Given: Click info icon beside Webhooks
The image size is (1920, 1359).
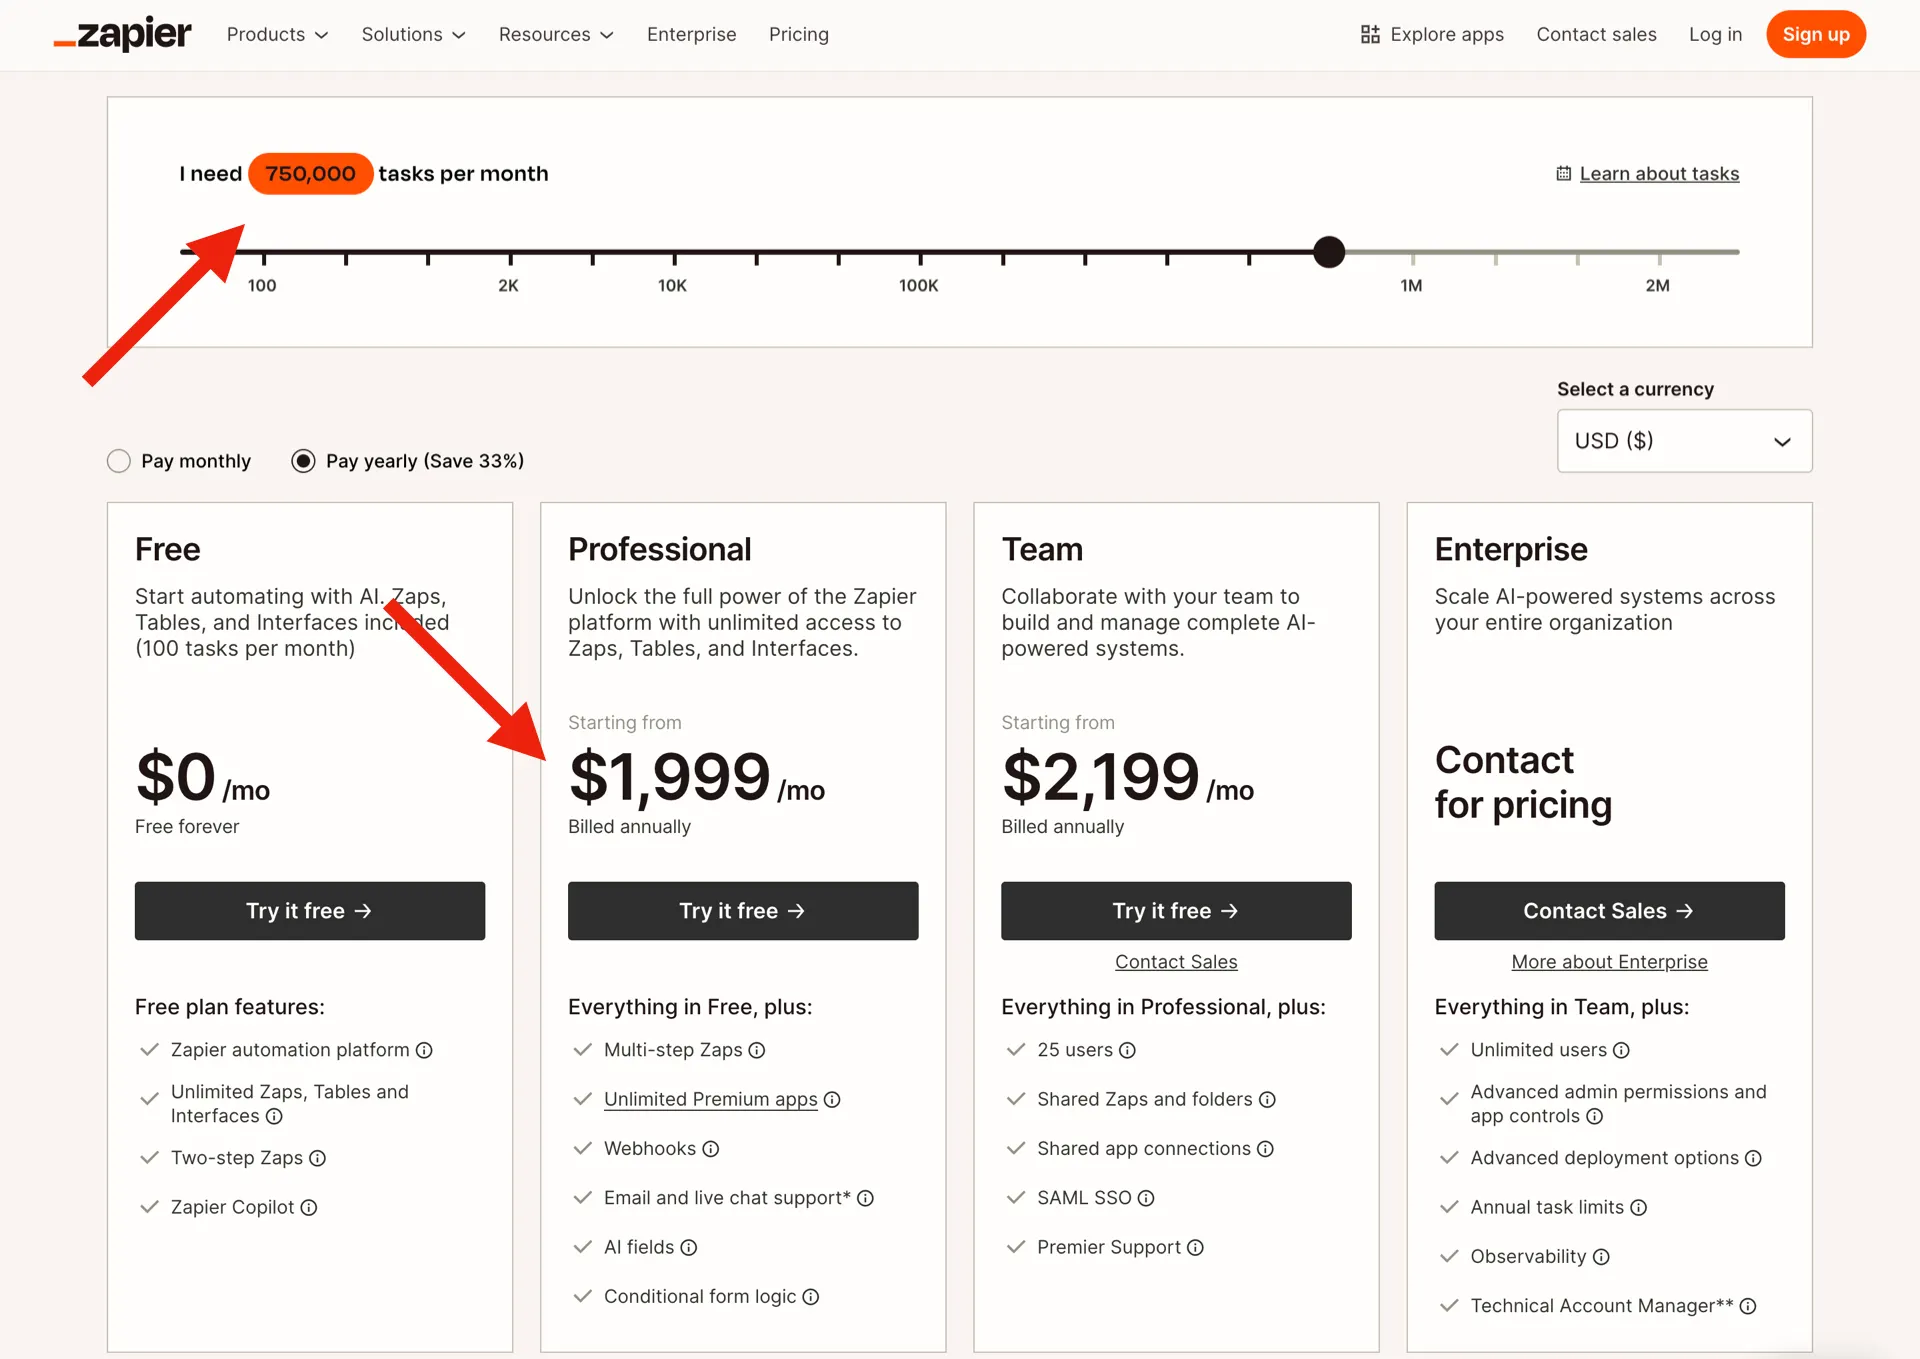Looking at the screenshot, I should pos(711,1149).
